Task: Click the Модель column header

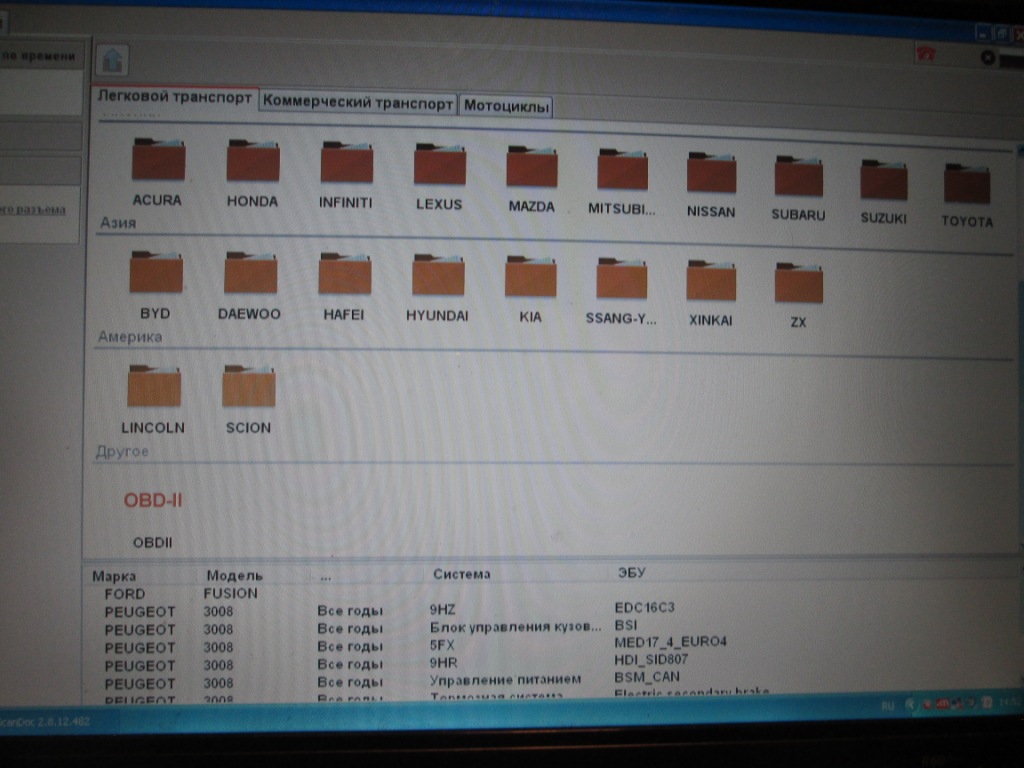Action: coord(234,575)
